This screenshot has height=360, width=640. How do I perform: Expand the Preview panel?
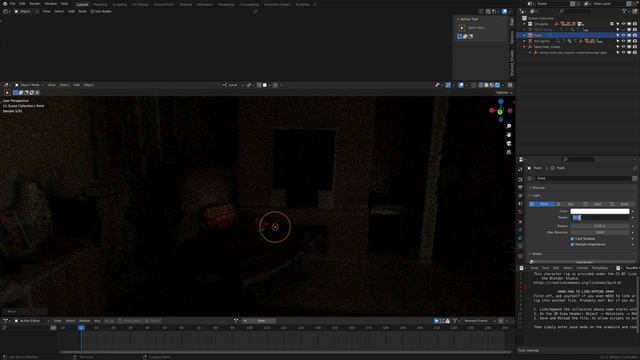(538, 188)
